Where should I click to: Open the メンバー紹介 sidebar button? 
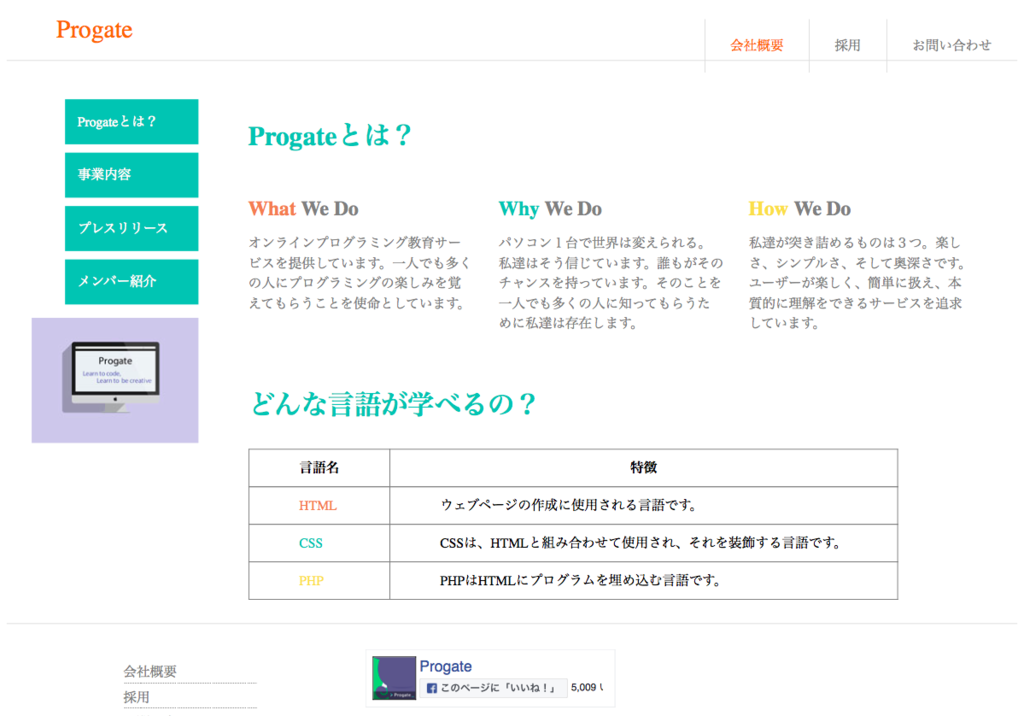point(131,282)
